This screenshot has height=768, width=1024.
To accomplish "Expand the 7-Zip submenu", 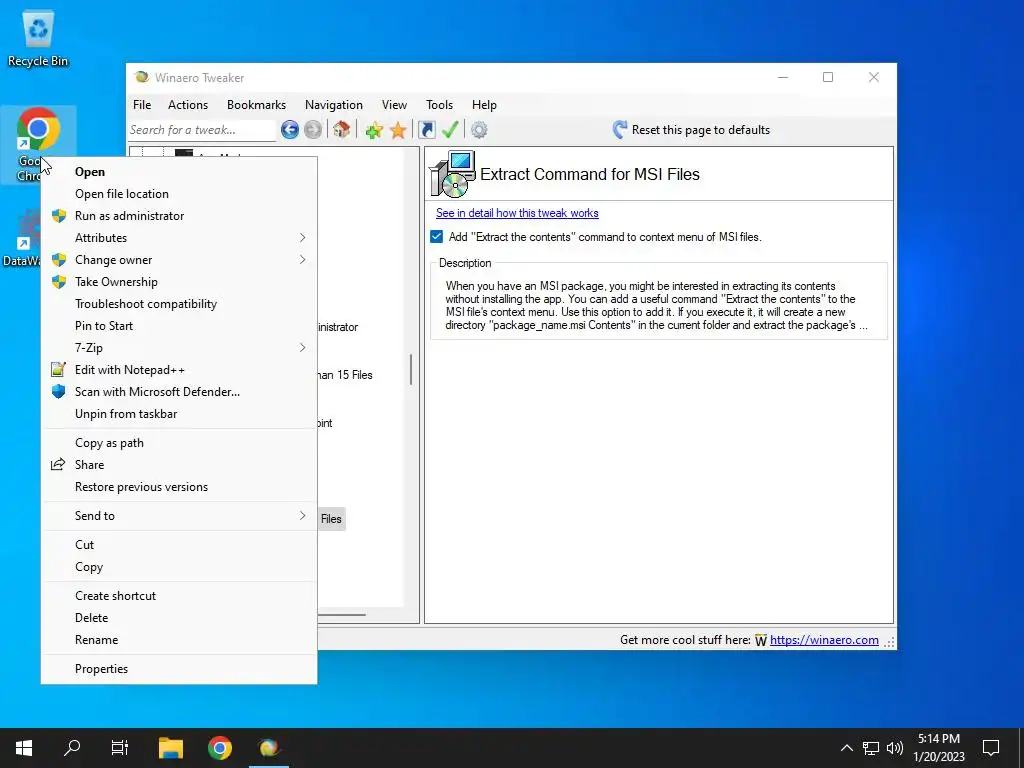I will (x=179, y=347).
